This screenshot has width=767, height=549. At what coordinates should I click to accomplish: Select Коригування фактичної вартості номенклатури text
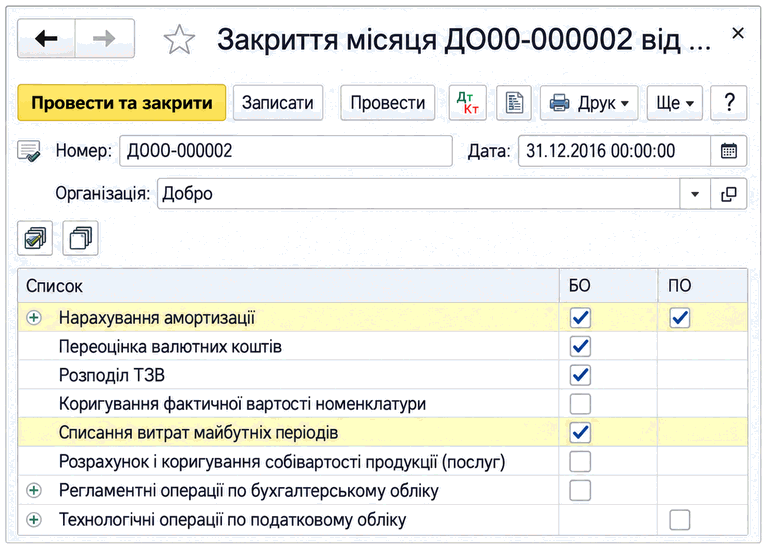point(242,404)
